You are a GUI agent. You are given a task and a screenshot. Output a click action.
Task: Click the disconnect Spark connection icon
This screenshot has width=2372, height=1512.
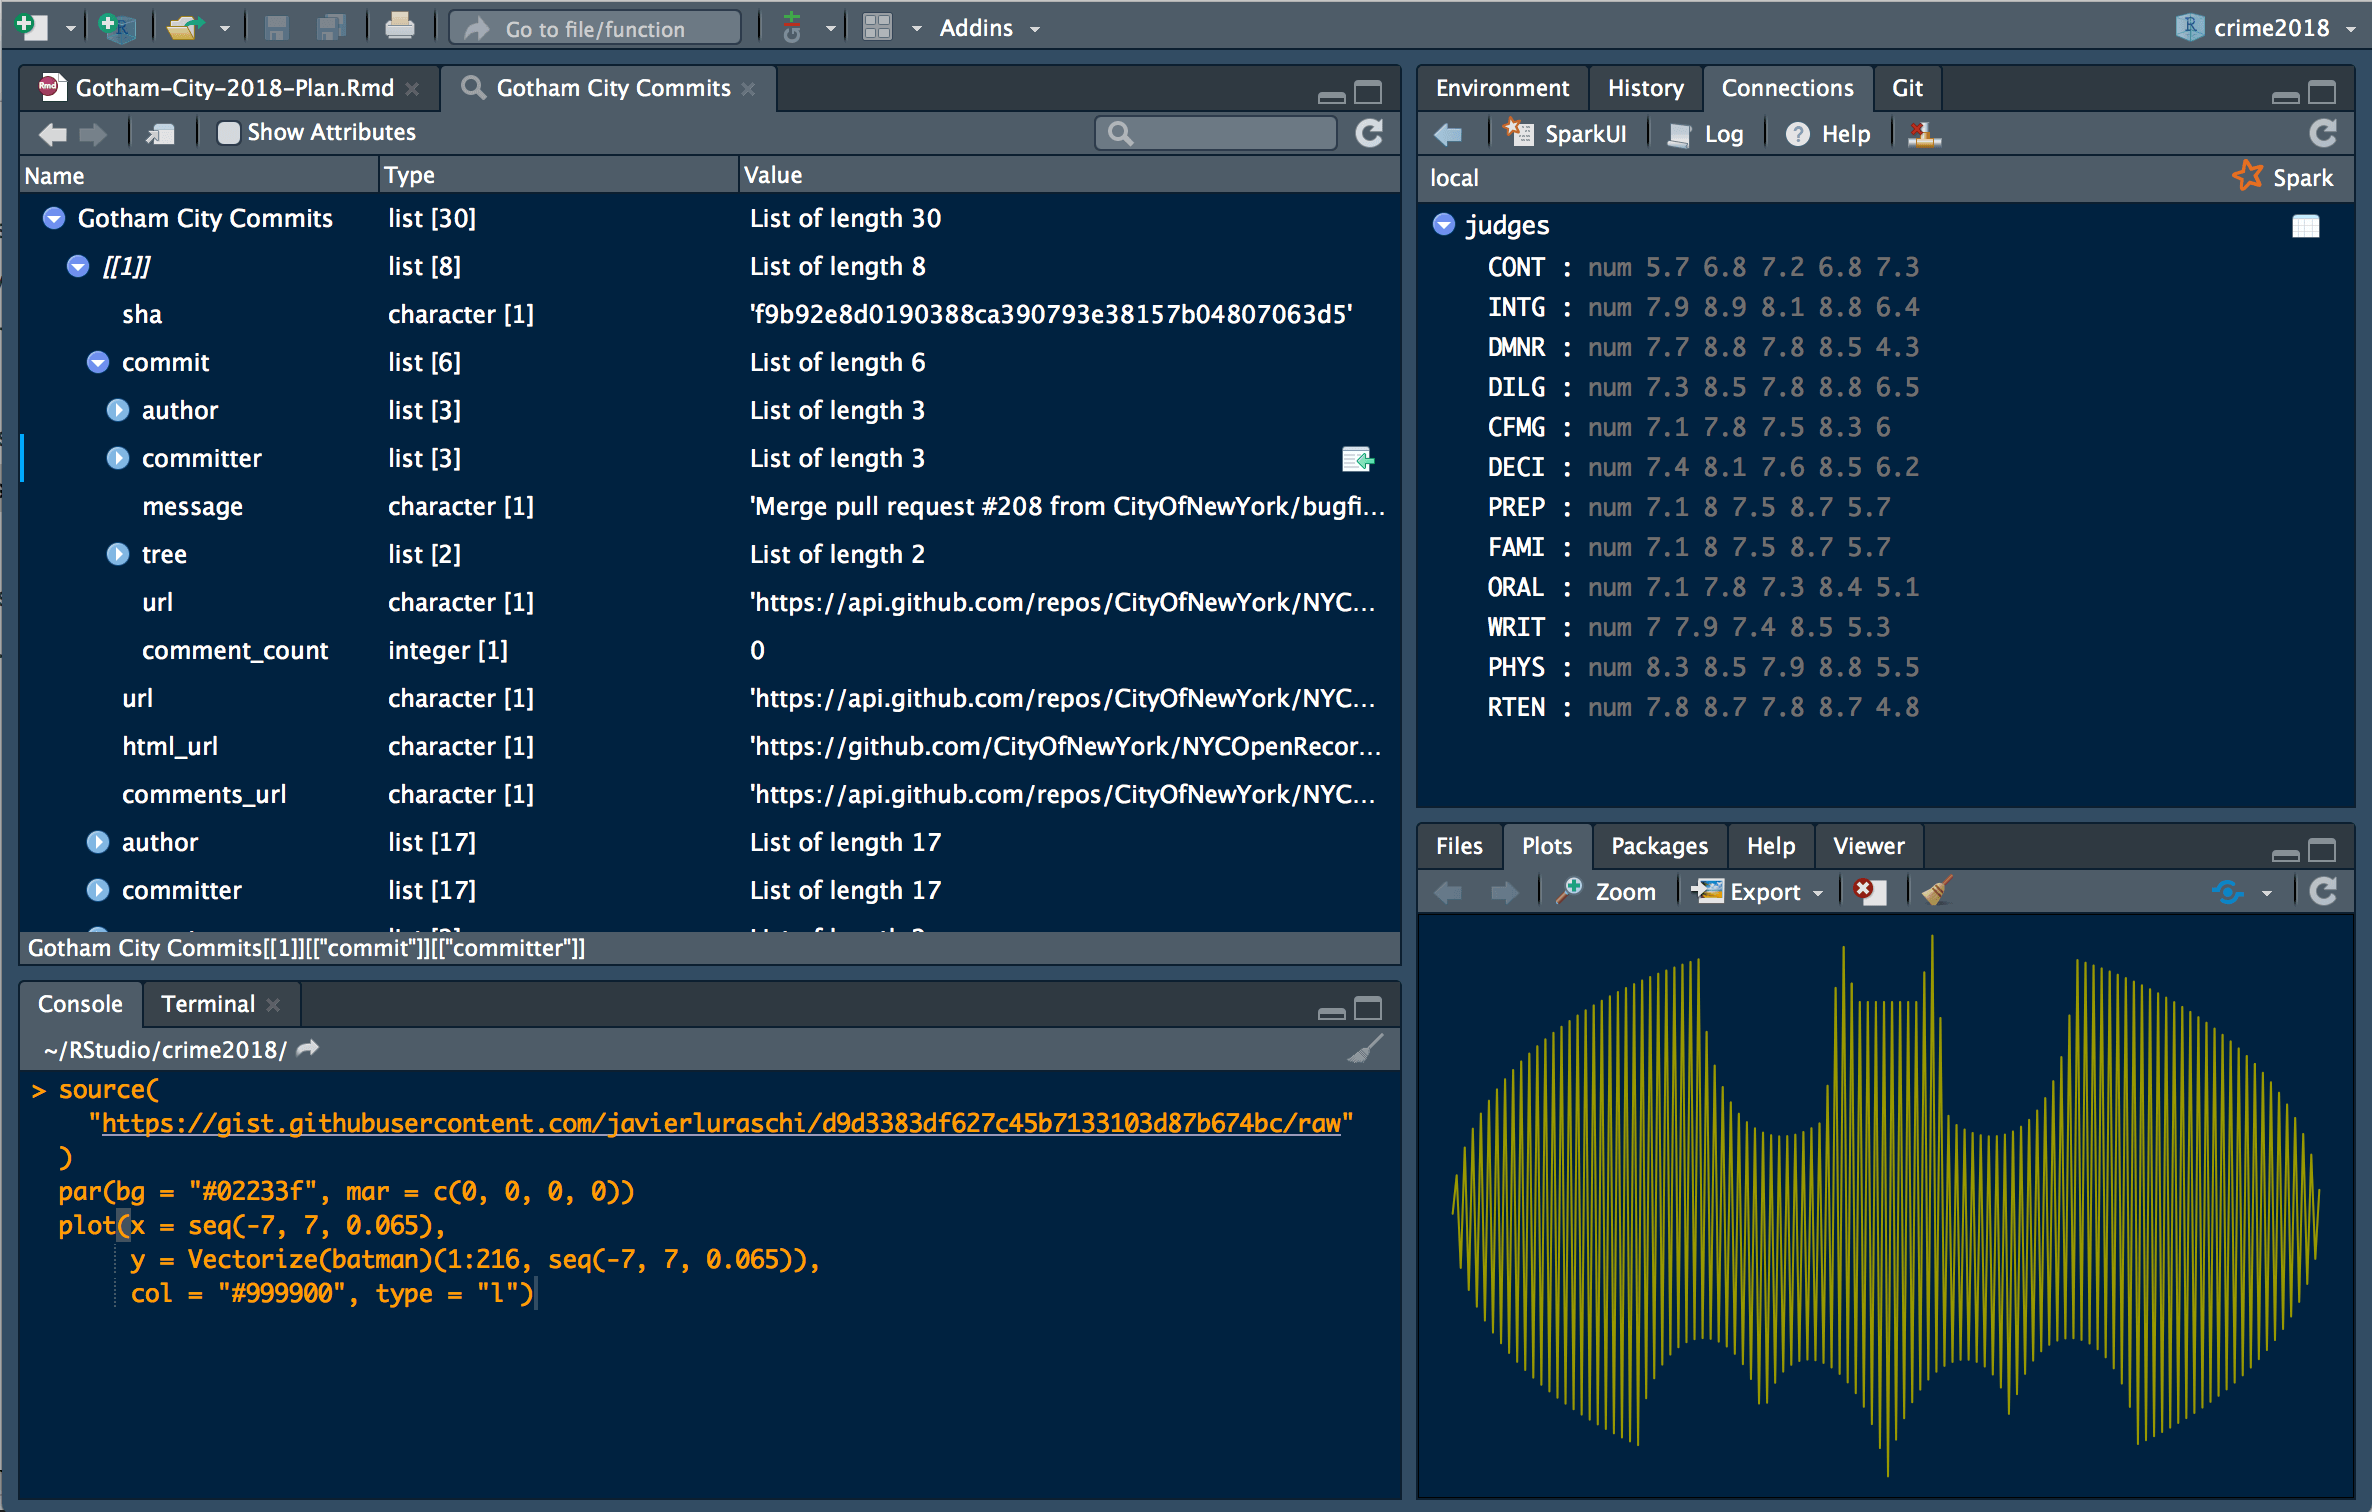click(1923, 133)
